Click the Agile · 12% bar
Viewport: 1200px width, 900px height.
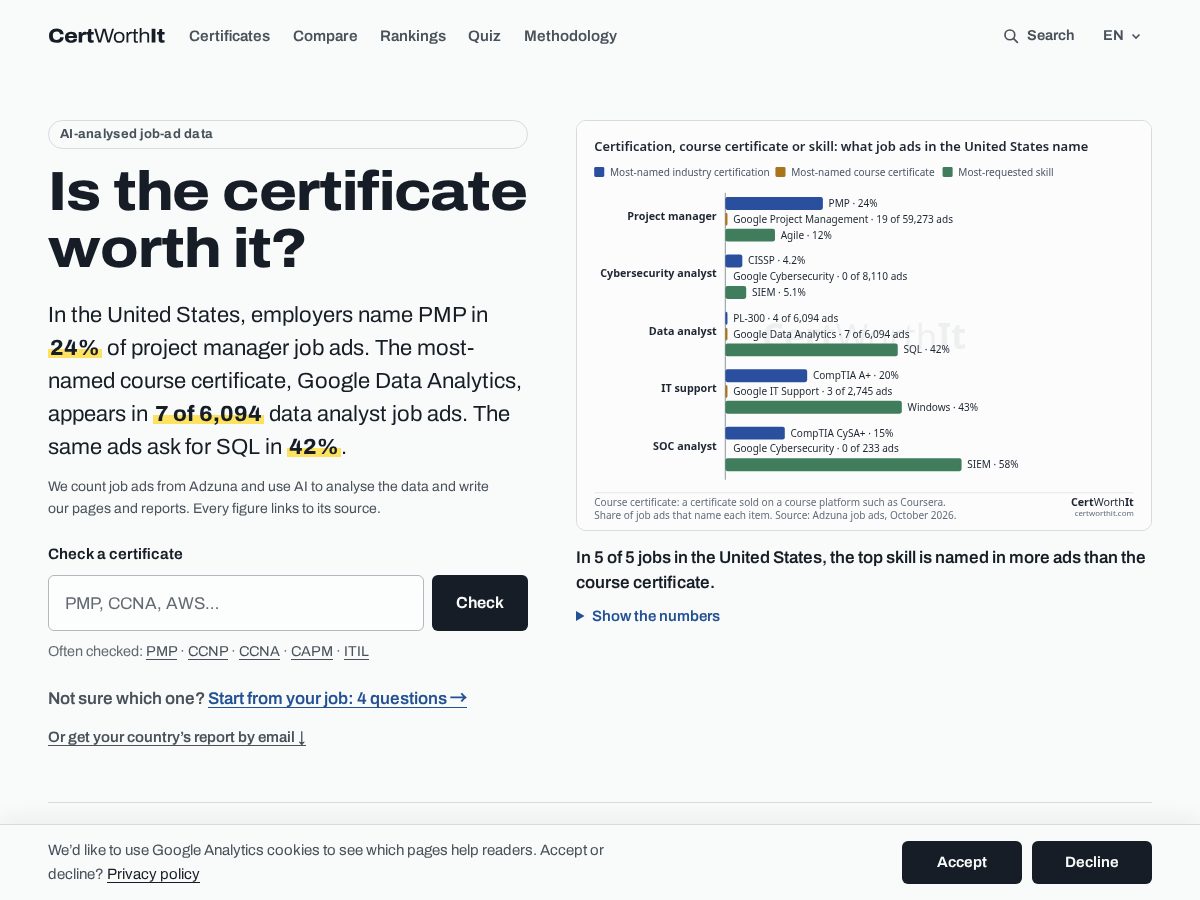pyautogui.click(x=750, y=235)
